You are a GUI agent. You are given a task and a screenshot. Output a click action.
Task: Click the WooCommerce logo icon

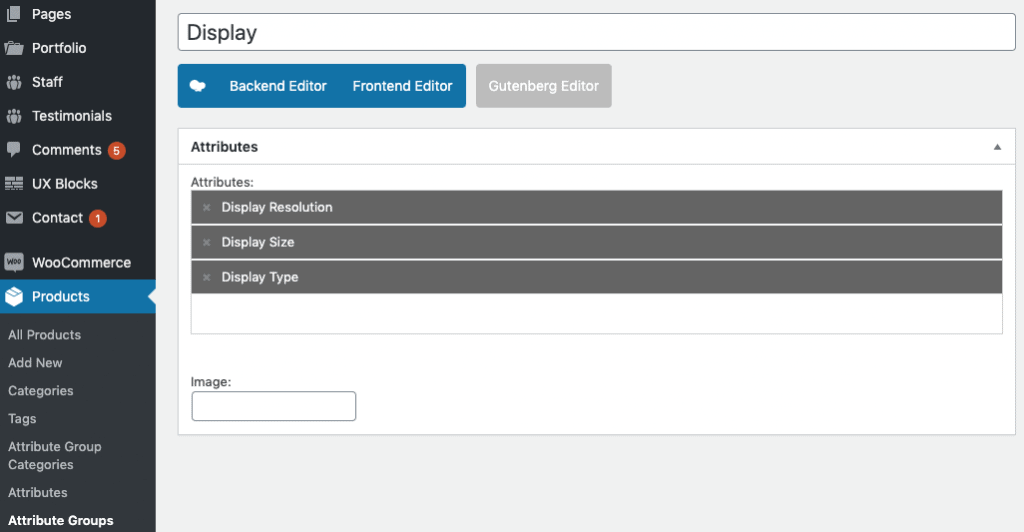pos(14,262)
